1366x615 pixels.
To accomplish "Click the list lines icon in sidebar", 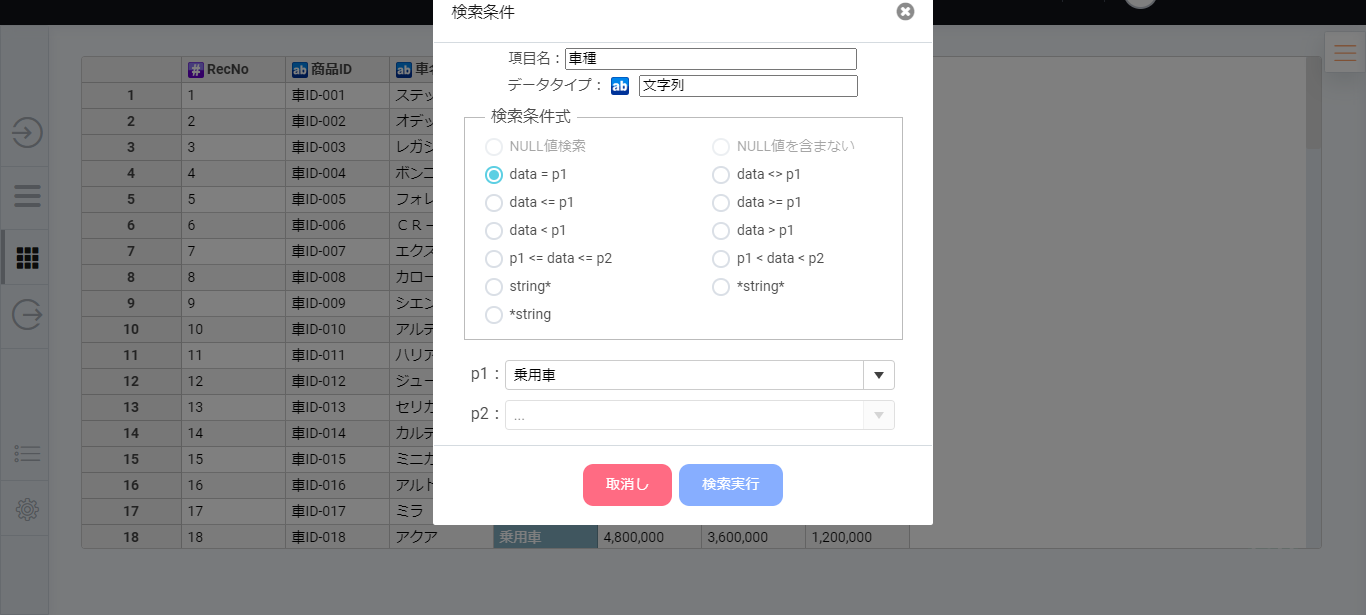I will (x=25, y=196).
